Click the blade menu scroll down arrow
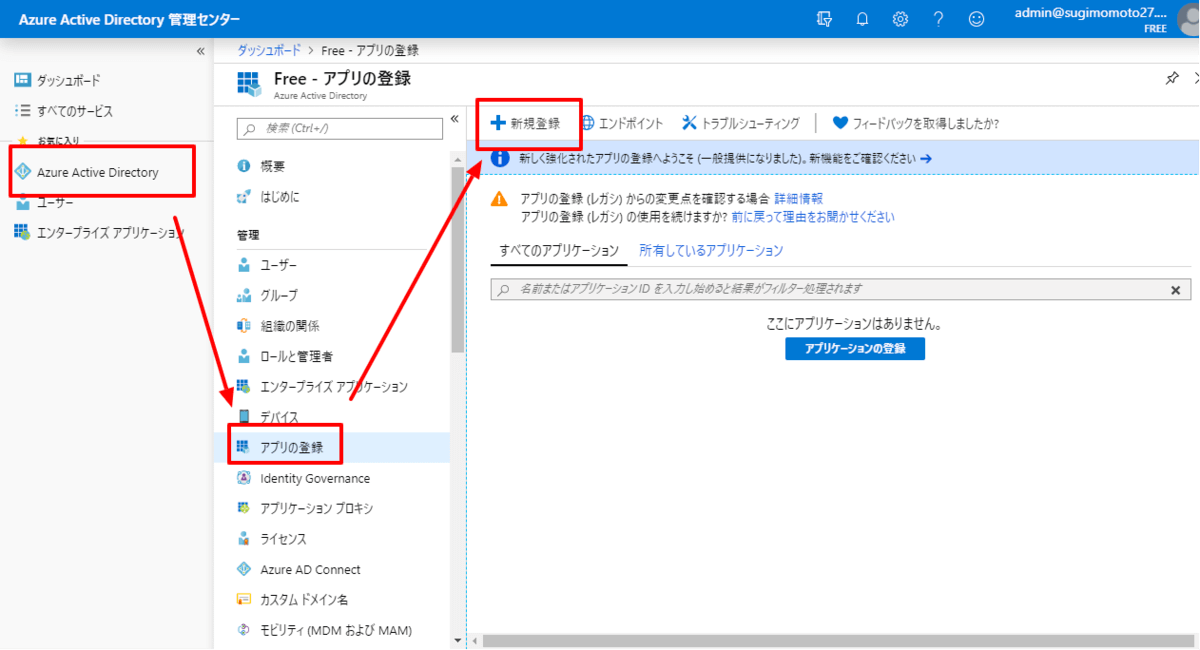This screenshot has width=1200, height=650. (458, 640)
